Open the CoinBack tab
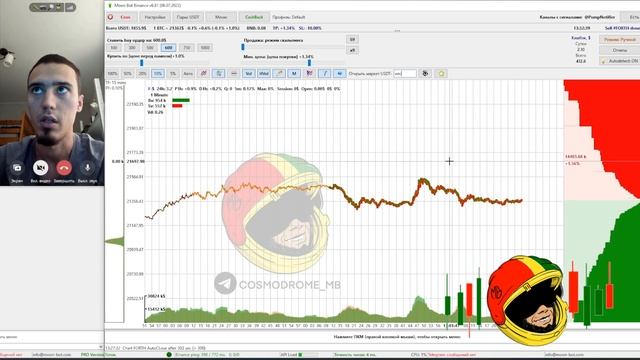Viewport: 640px width, 360px height. (254, 17)
